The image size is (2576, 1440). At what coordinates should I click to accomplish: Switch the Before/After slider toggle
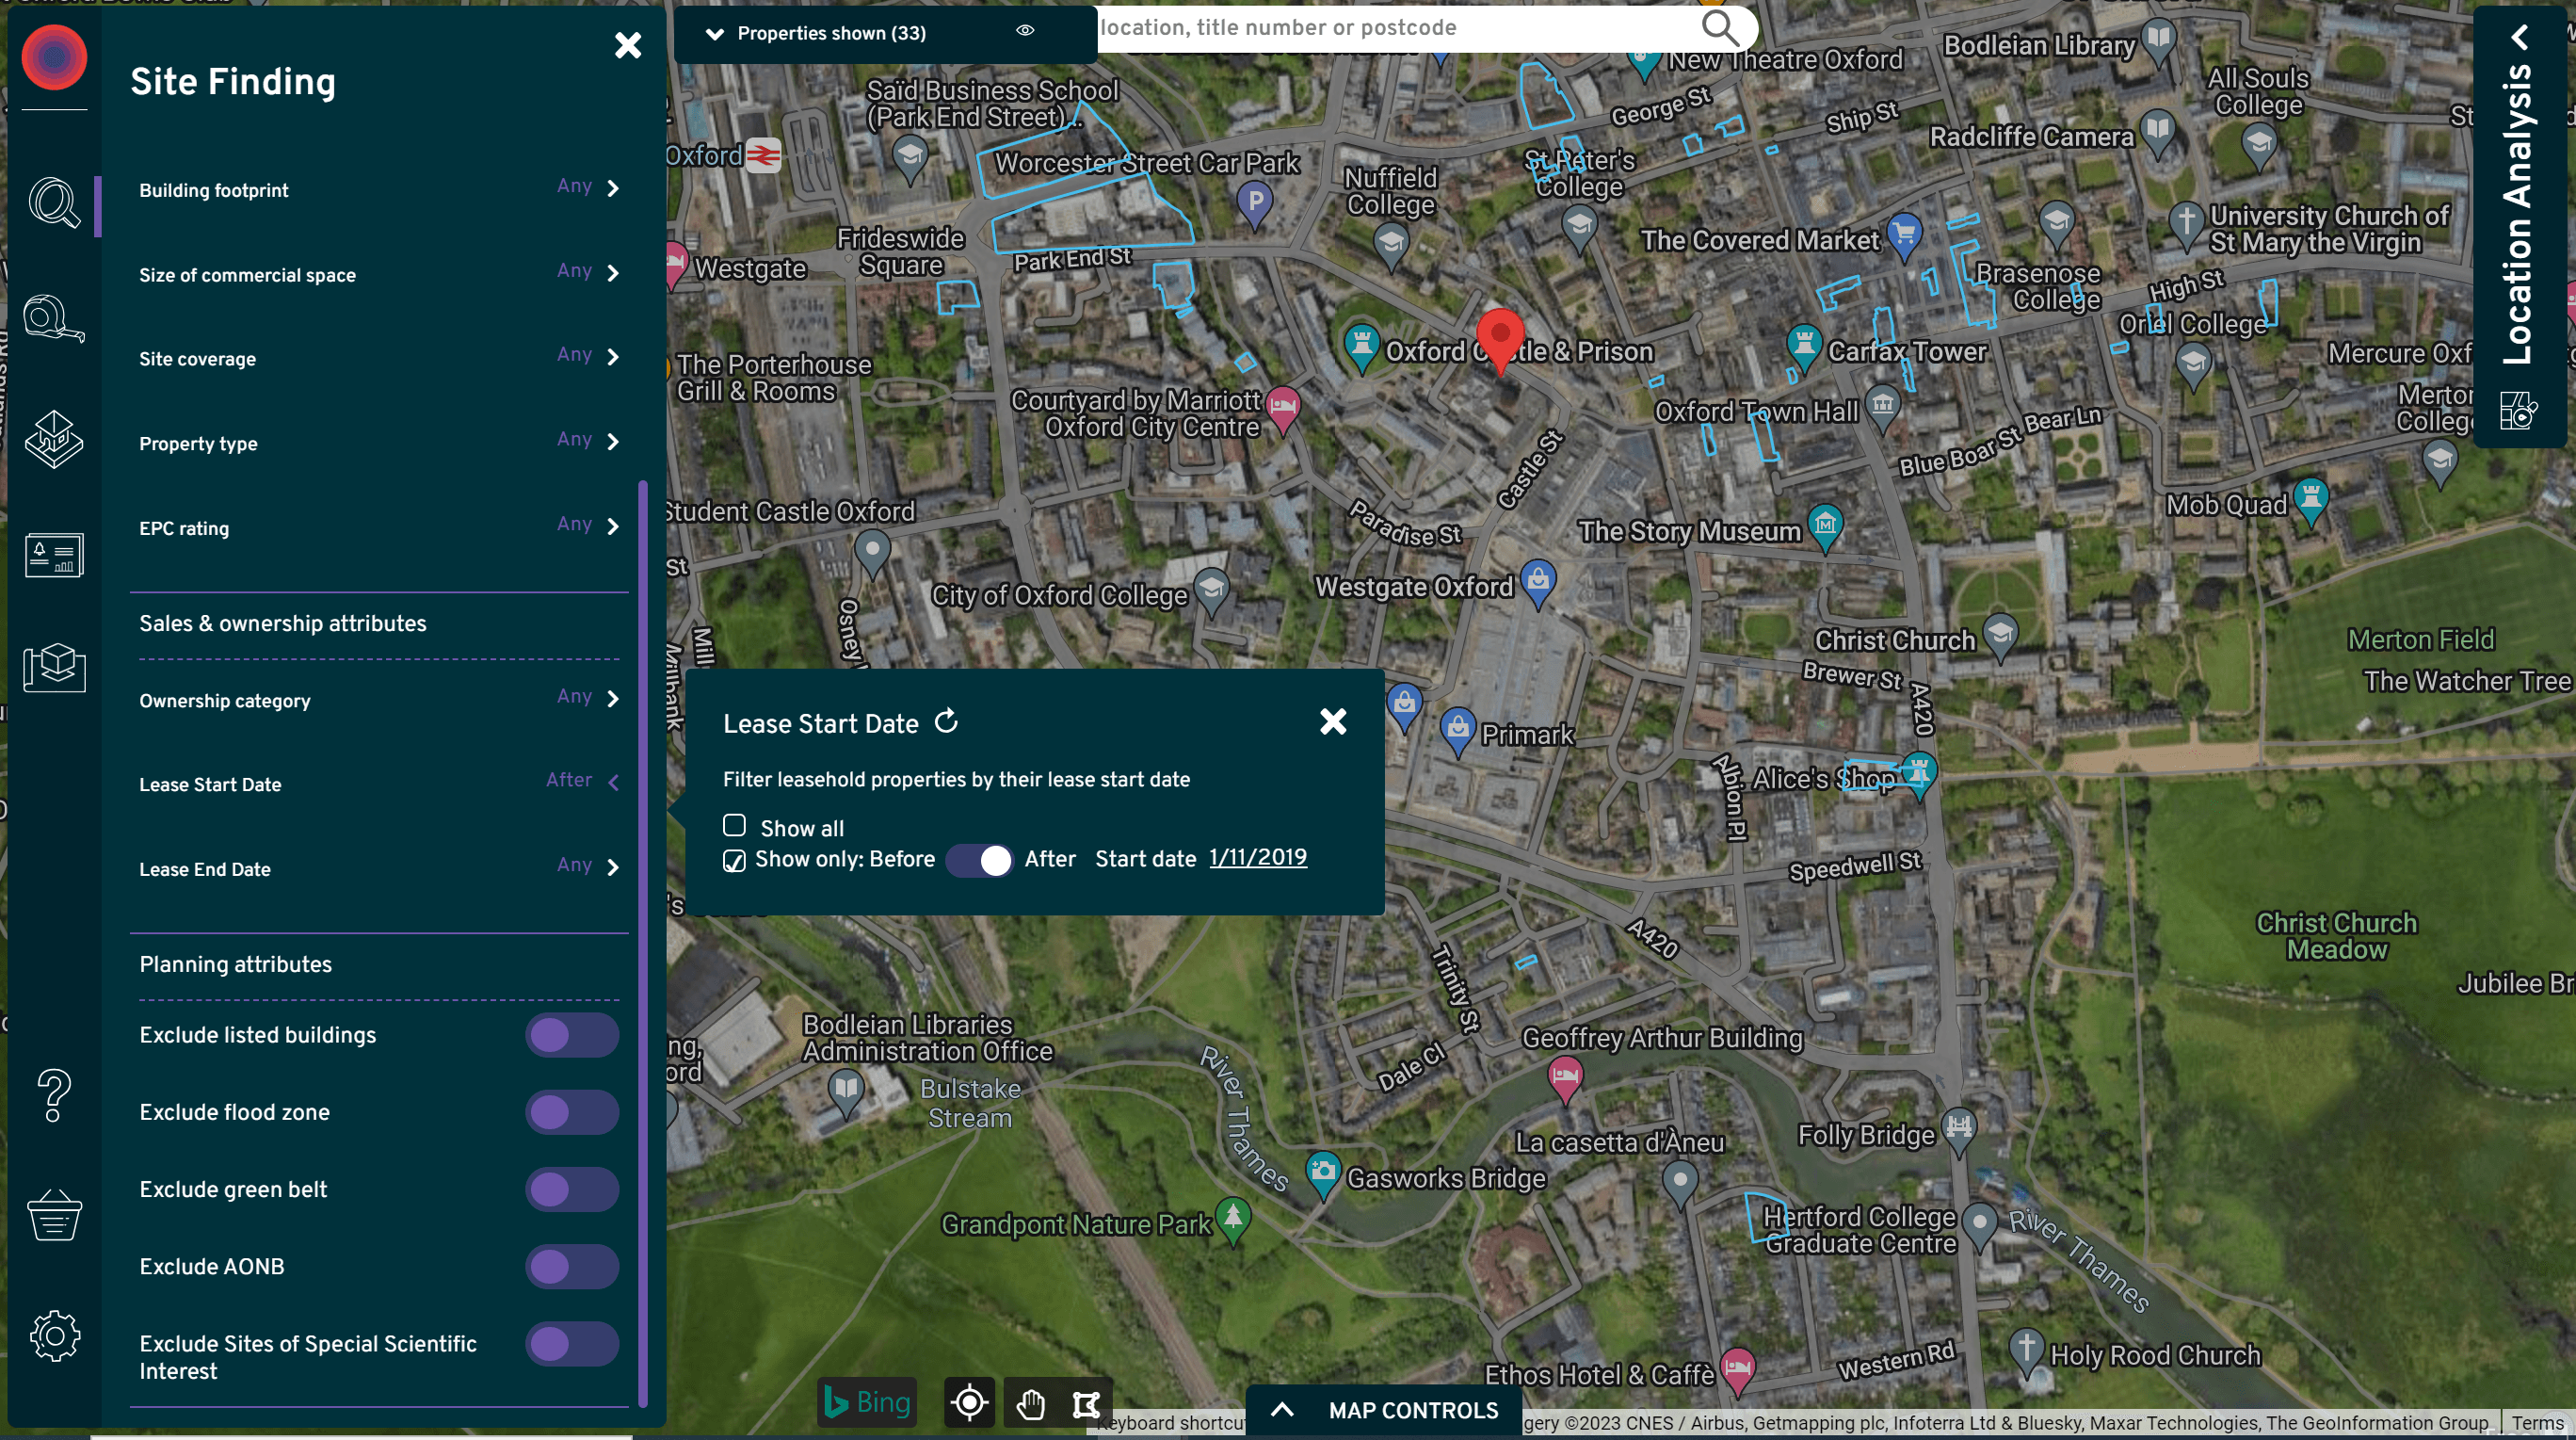(x=979, y=860)
